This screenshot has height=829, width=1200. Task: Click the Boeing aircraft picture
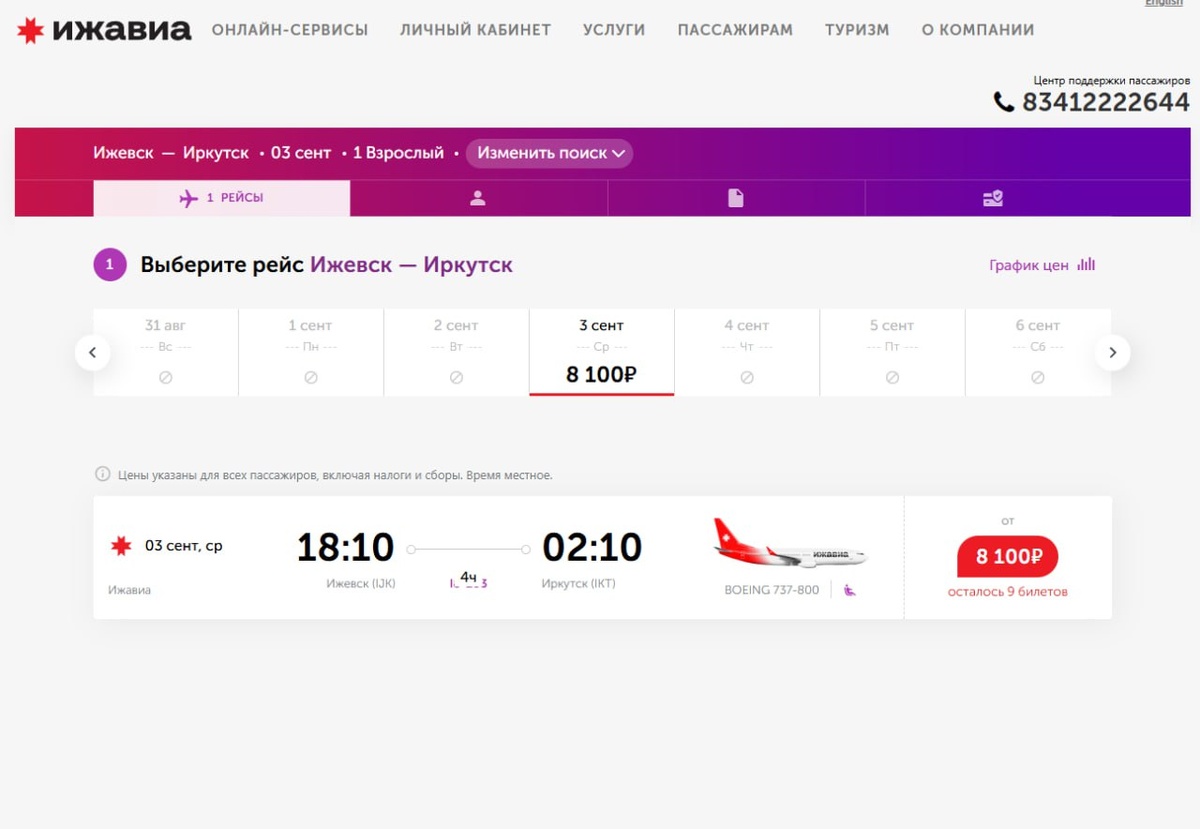[790, 543]
